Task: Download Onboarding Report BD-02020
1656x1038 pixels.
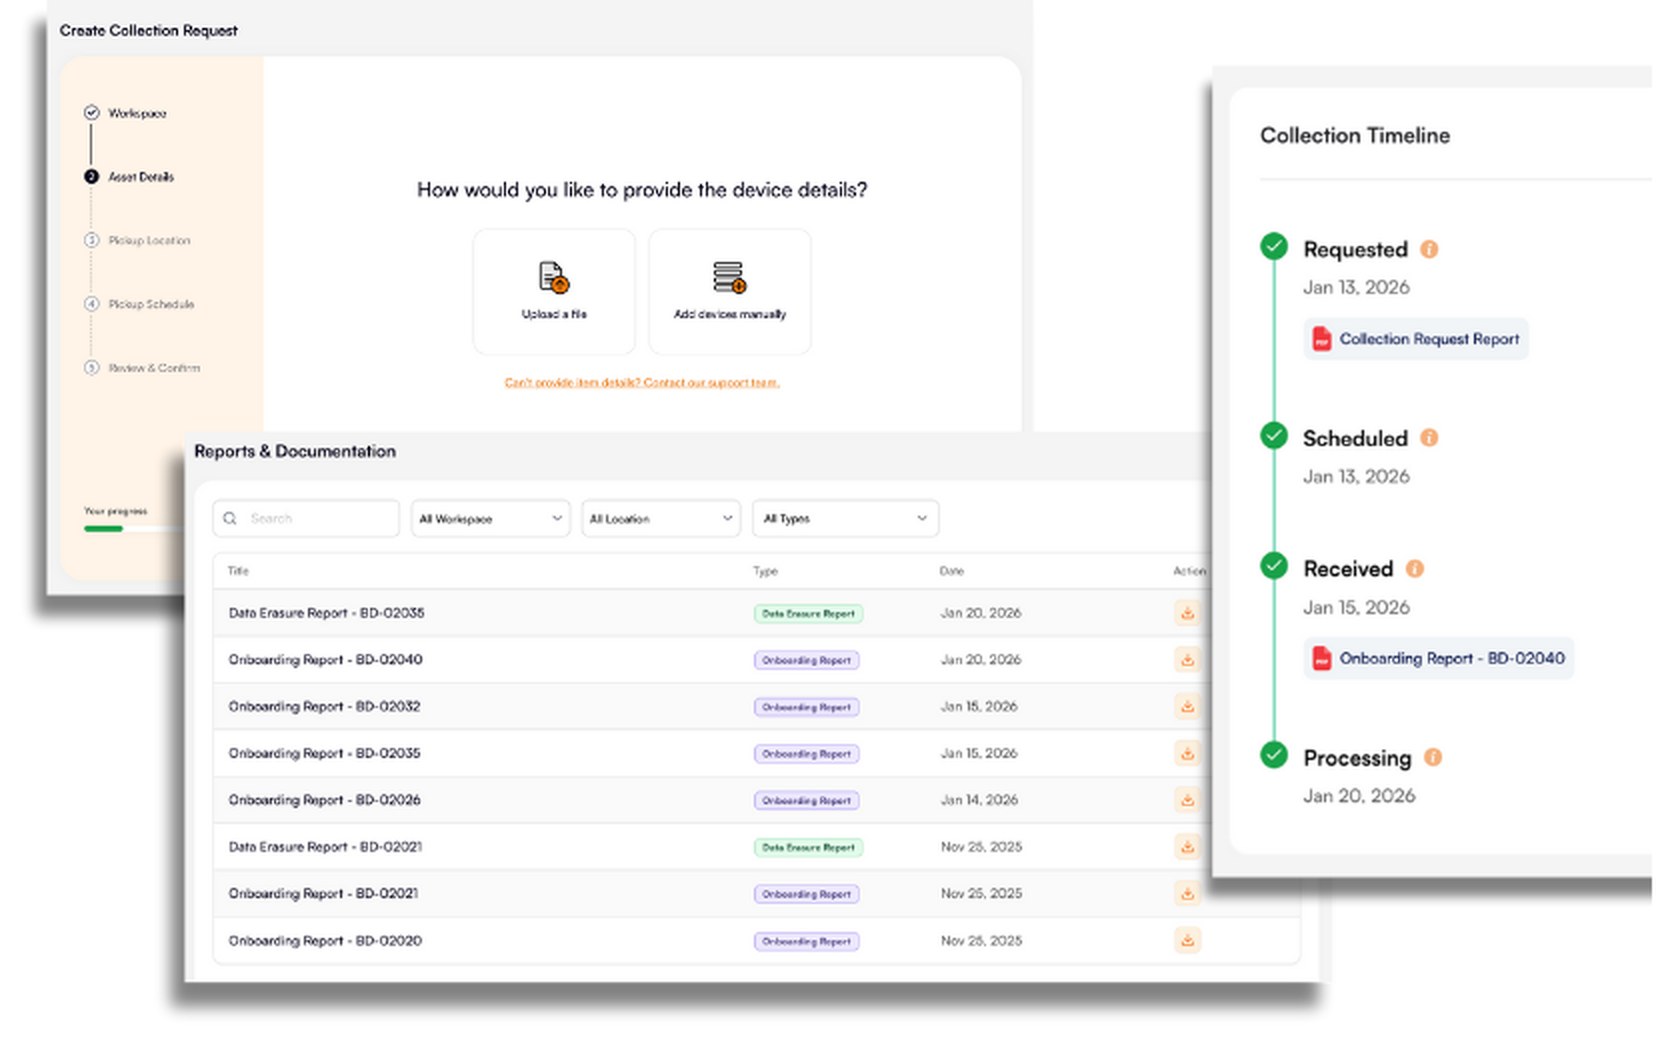Action: (x=1187, y=940)
